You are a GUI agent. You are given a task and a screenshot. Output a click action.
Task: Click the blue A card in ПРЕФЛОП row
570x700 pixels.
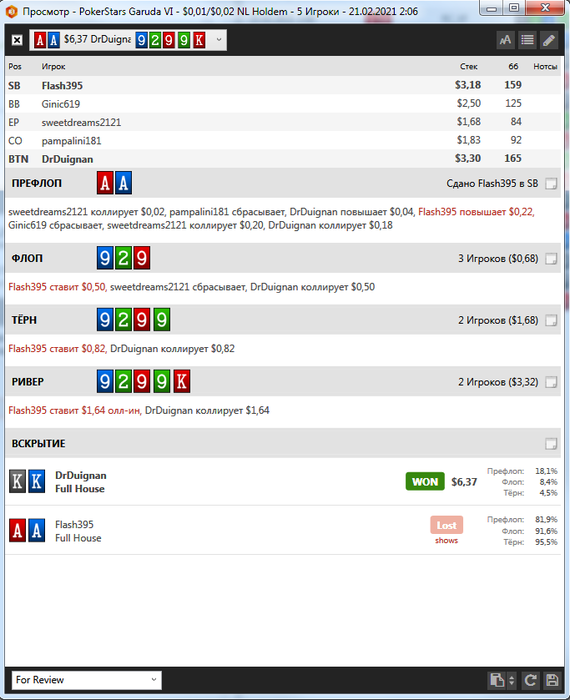[124, 183]
